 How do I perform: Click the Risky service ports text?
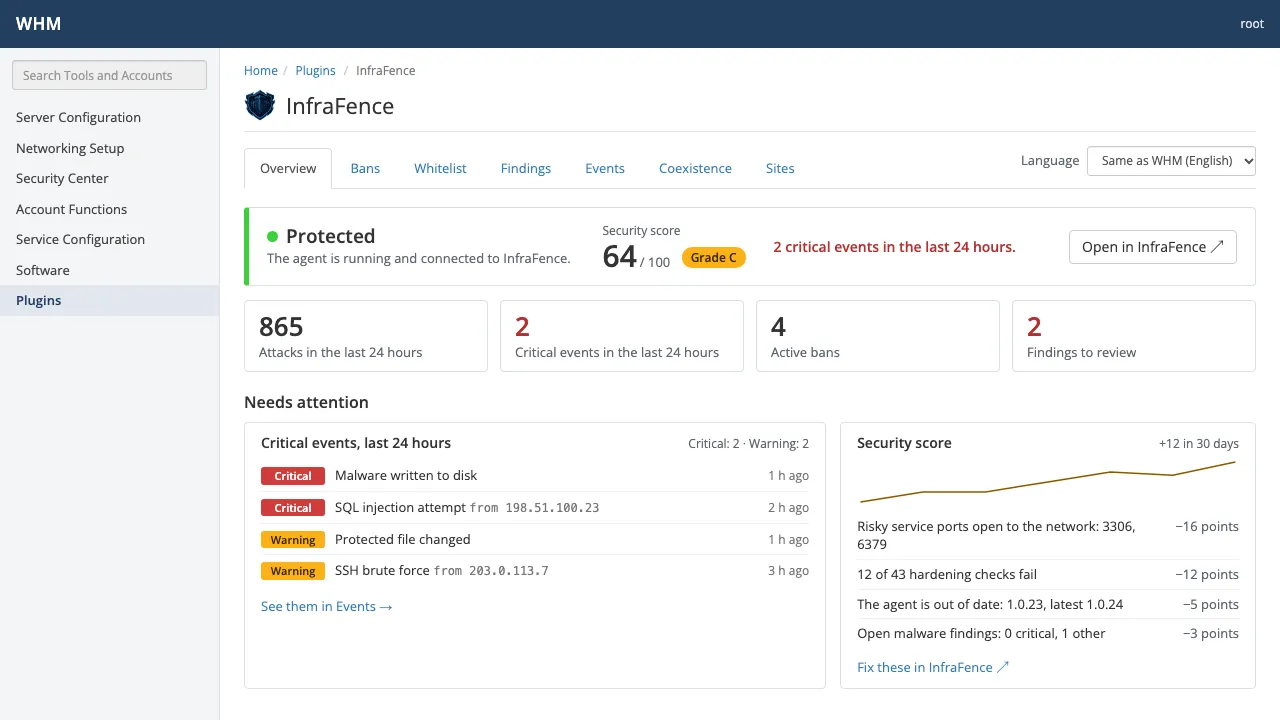click(997, 535)
